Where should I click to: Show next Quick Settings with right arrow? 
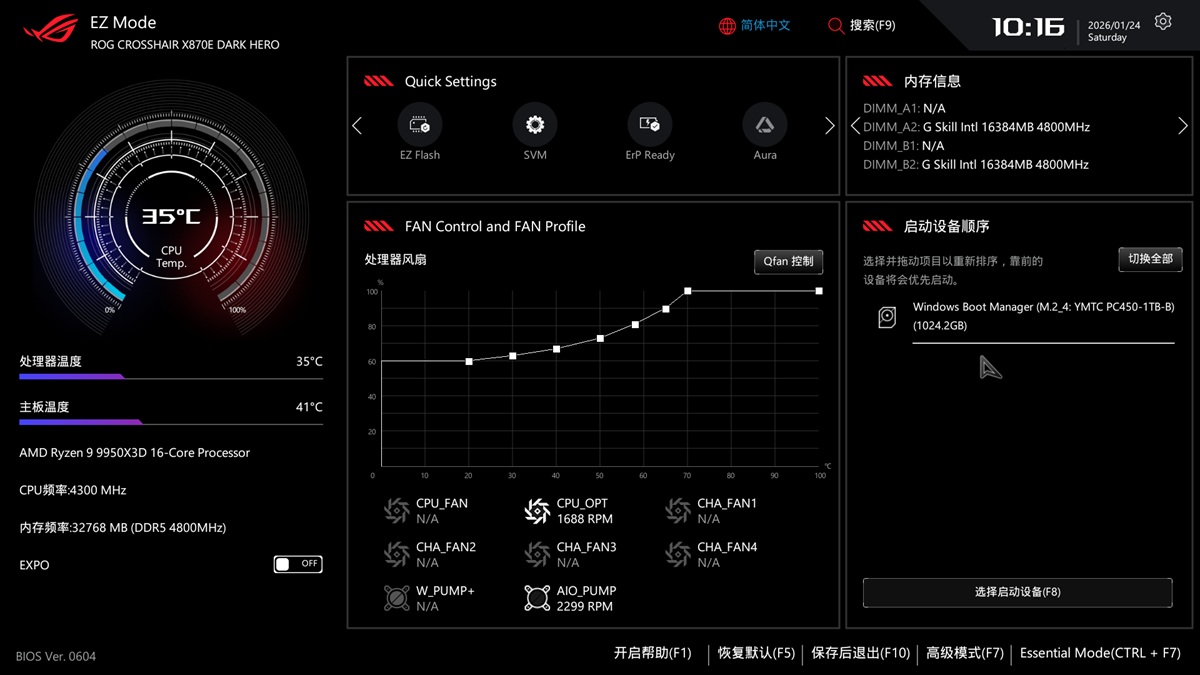829,126
